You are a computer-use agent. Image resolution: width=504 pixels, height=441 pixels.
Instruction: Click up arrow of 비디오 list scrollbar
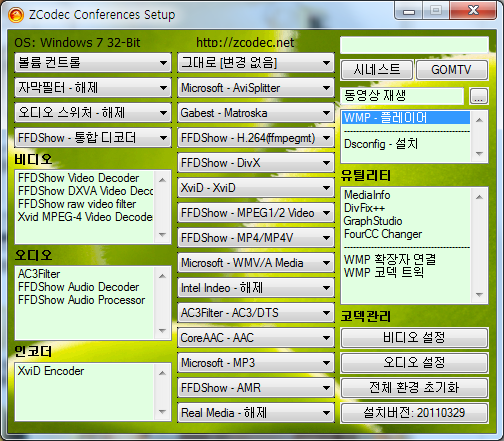[x=162, y=180]
